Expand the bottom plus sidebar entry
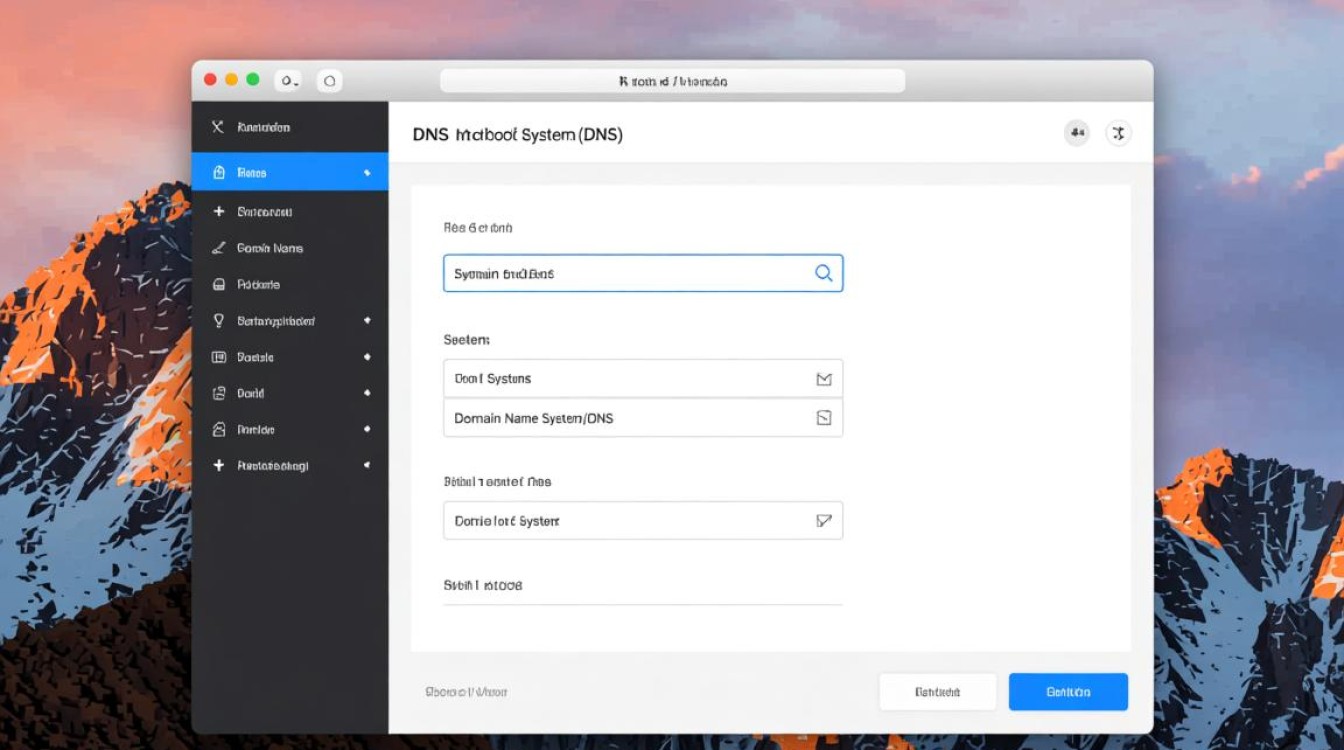 point(366,465)
